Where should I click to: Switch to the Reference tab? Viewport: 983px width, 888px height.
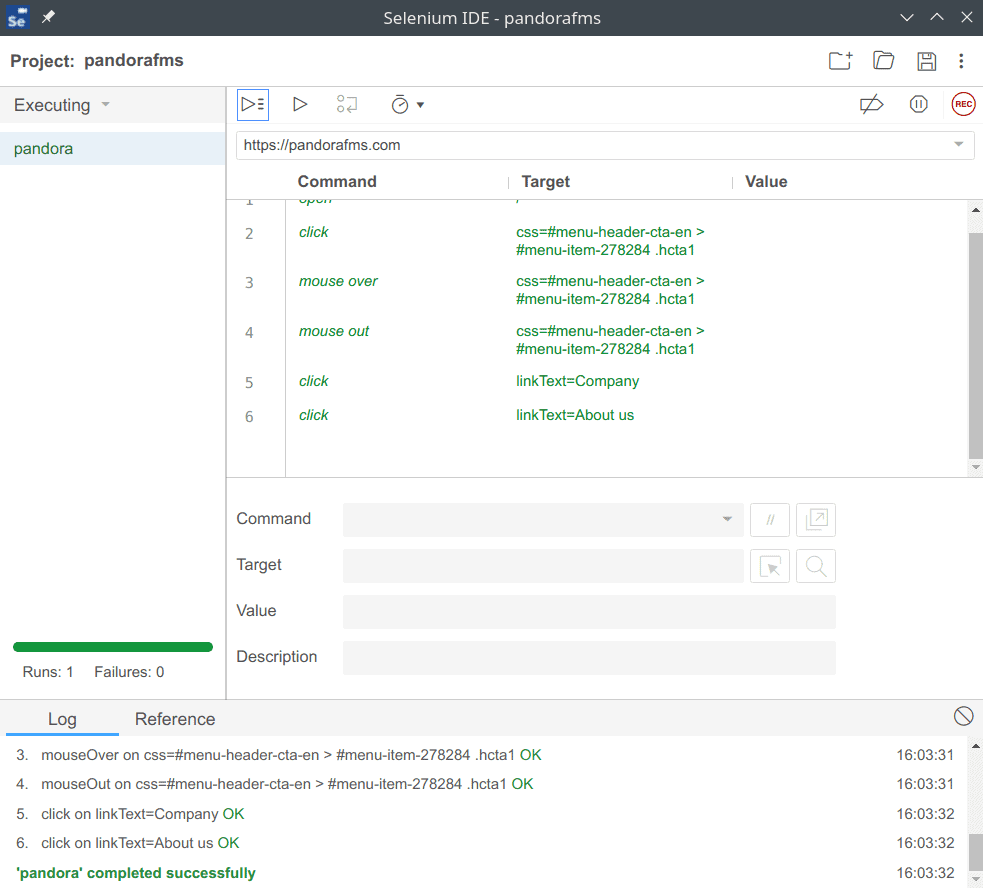pos(175,719)
